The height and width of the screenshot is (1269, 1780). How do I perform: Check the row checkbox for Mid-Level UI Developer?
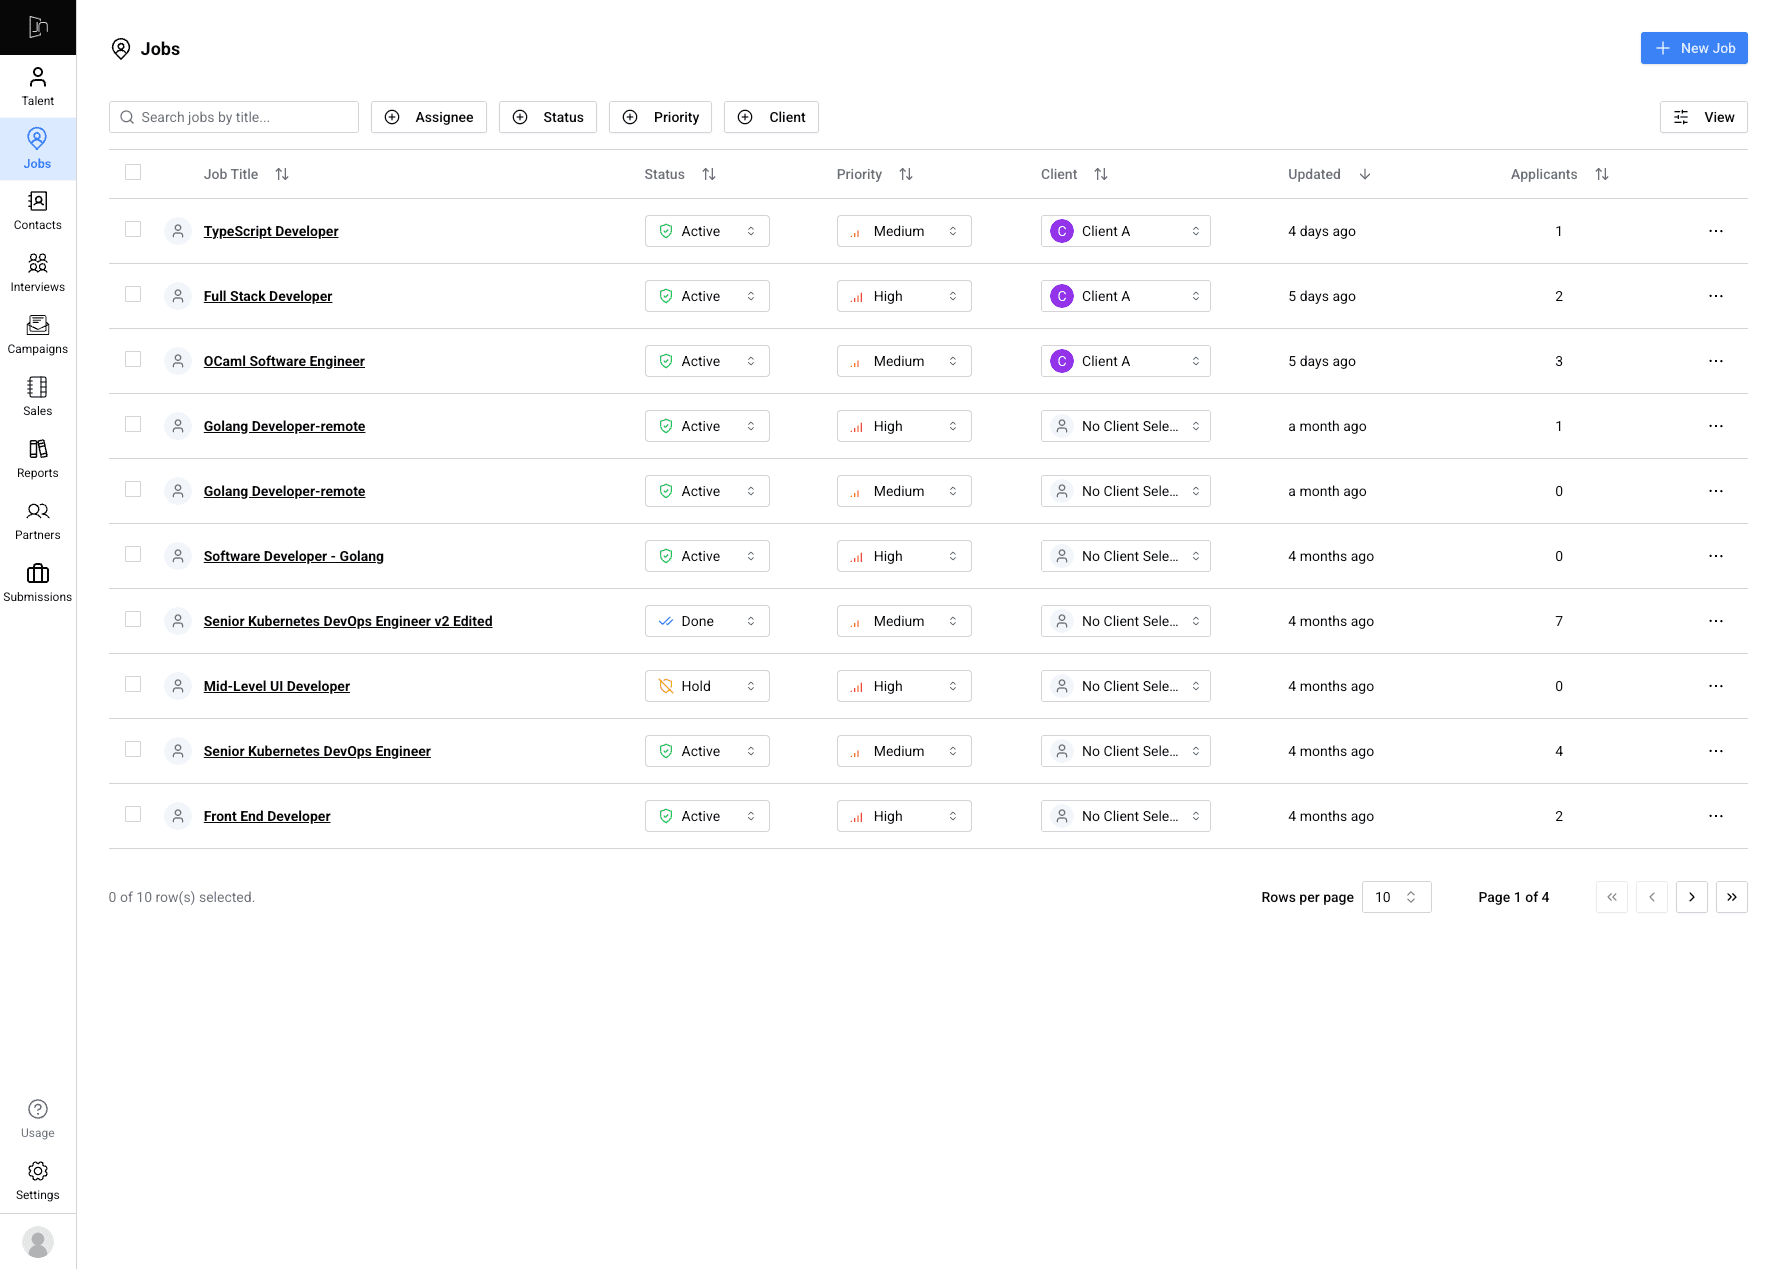(133, 684)
